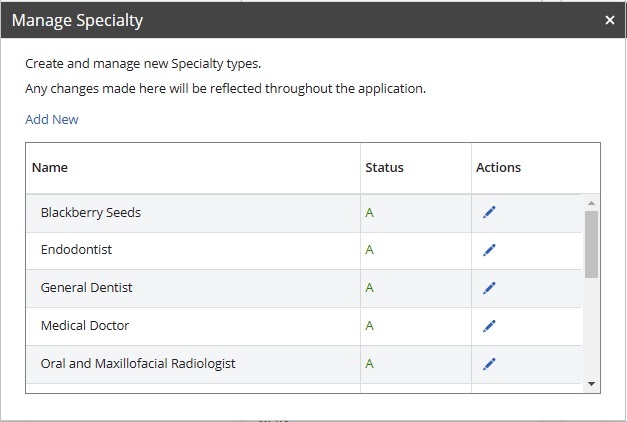The height and width of the screenshot is (422, 627).
Task: Click the Add New link
Action: [x=52, y=120]
